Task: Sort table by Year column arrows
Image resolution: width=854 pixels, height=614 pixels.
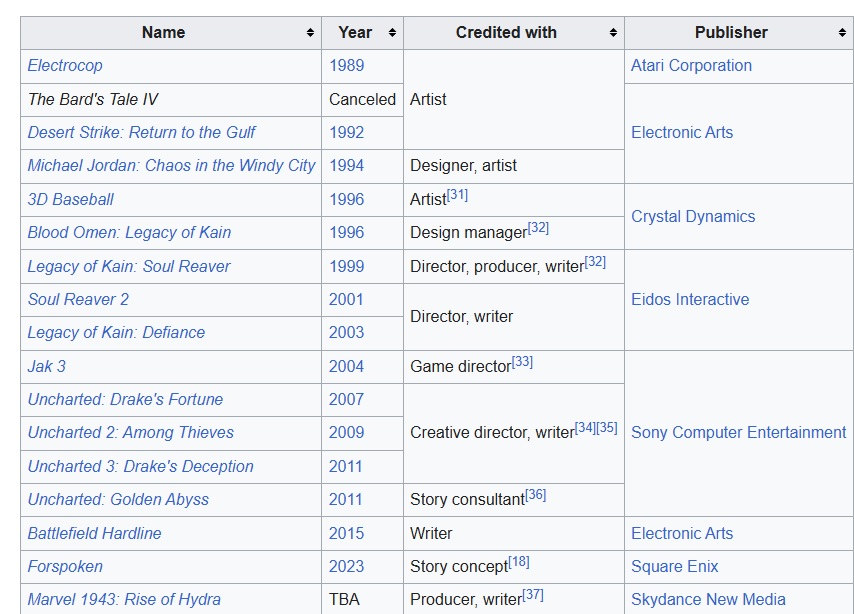Action: click(392, 33)
